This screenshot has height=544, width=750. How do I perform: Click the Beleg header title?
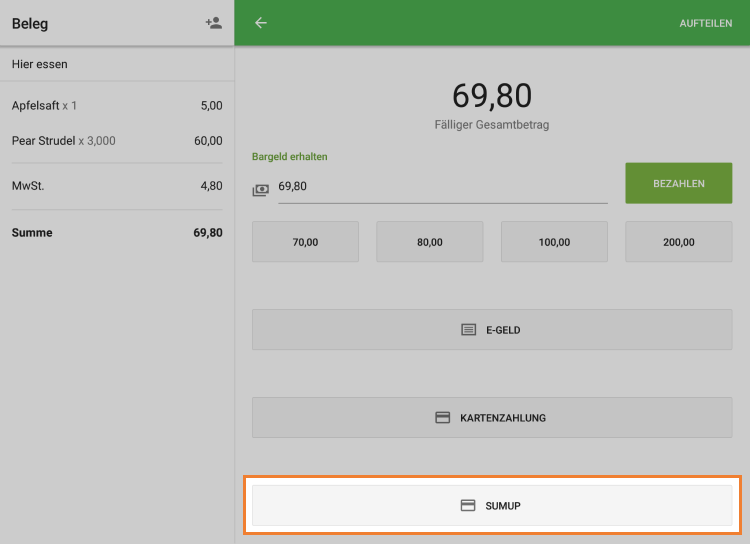(30, 24)
